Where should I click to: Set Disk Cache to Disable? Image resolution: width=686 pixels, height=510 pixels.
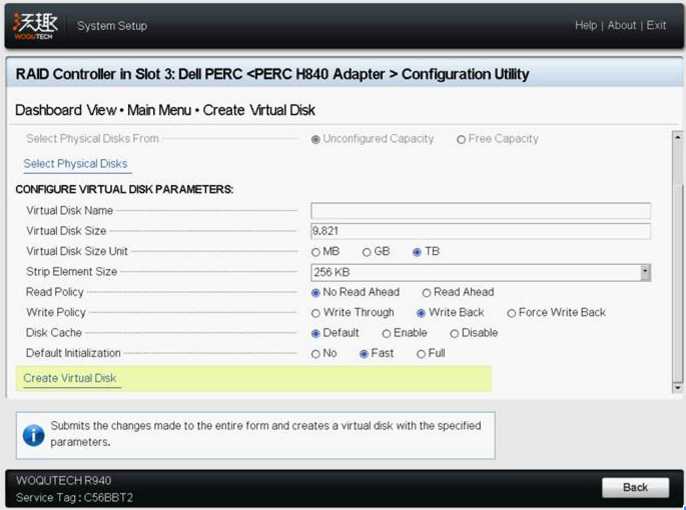point(454,334)
